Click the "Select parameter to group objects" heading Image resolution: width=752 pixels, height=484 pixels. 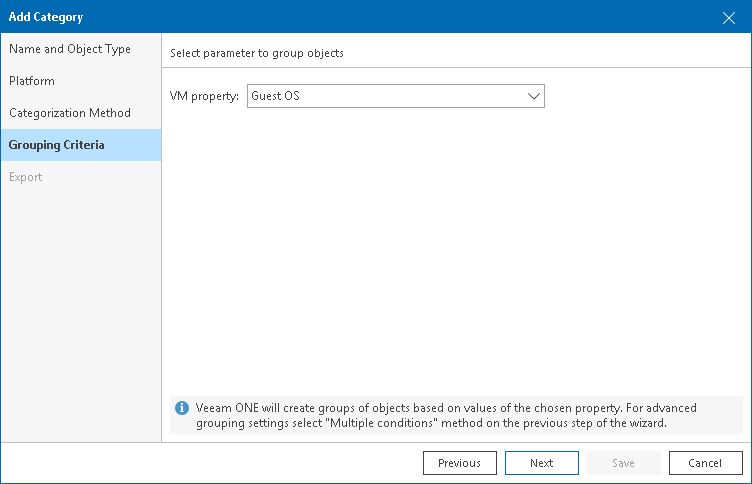tap(257, 53)
